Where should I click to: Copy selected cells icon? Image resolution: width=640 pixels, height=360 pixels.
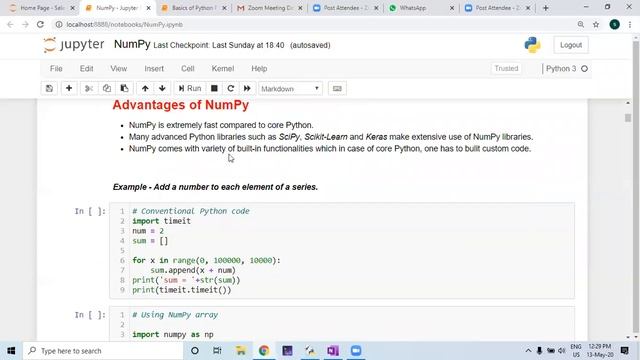pos(107,89)
